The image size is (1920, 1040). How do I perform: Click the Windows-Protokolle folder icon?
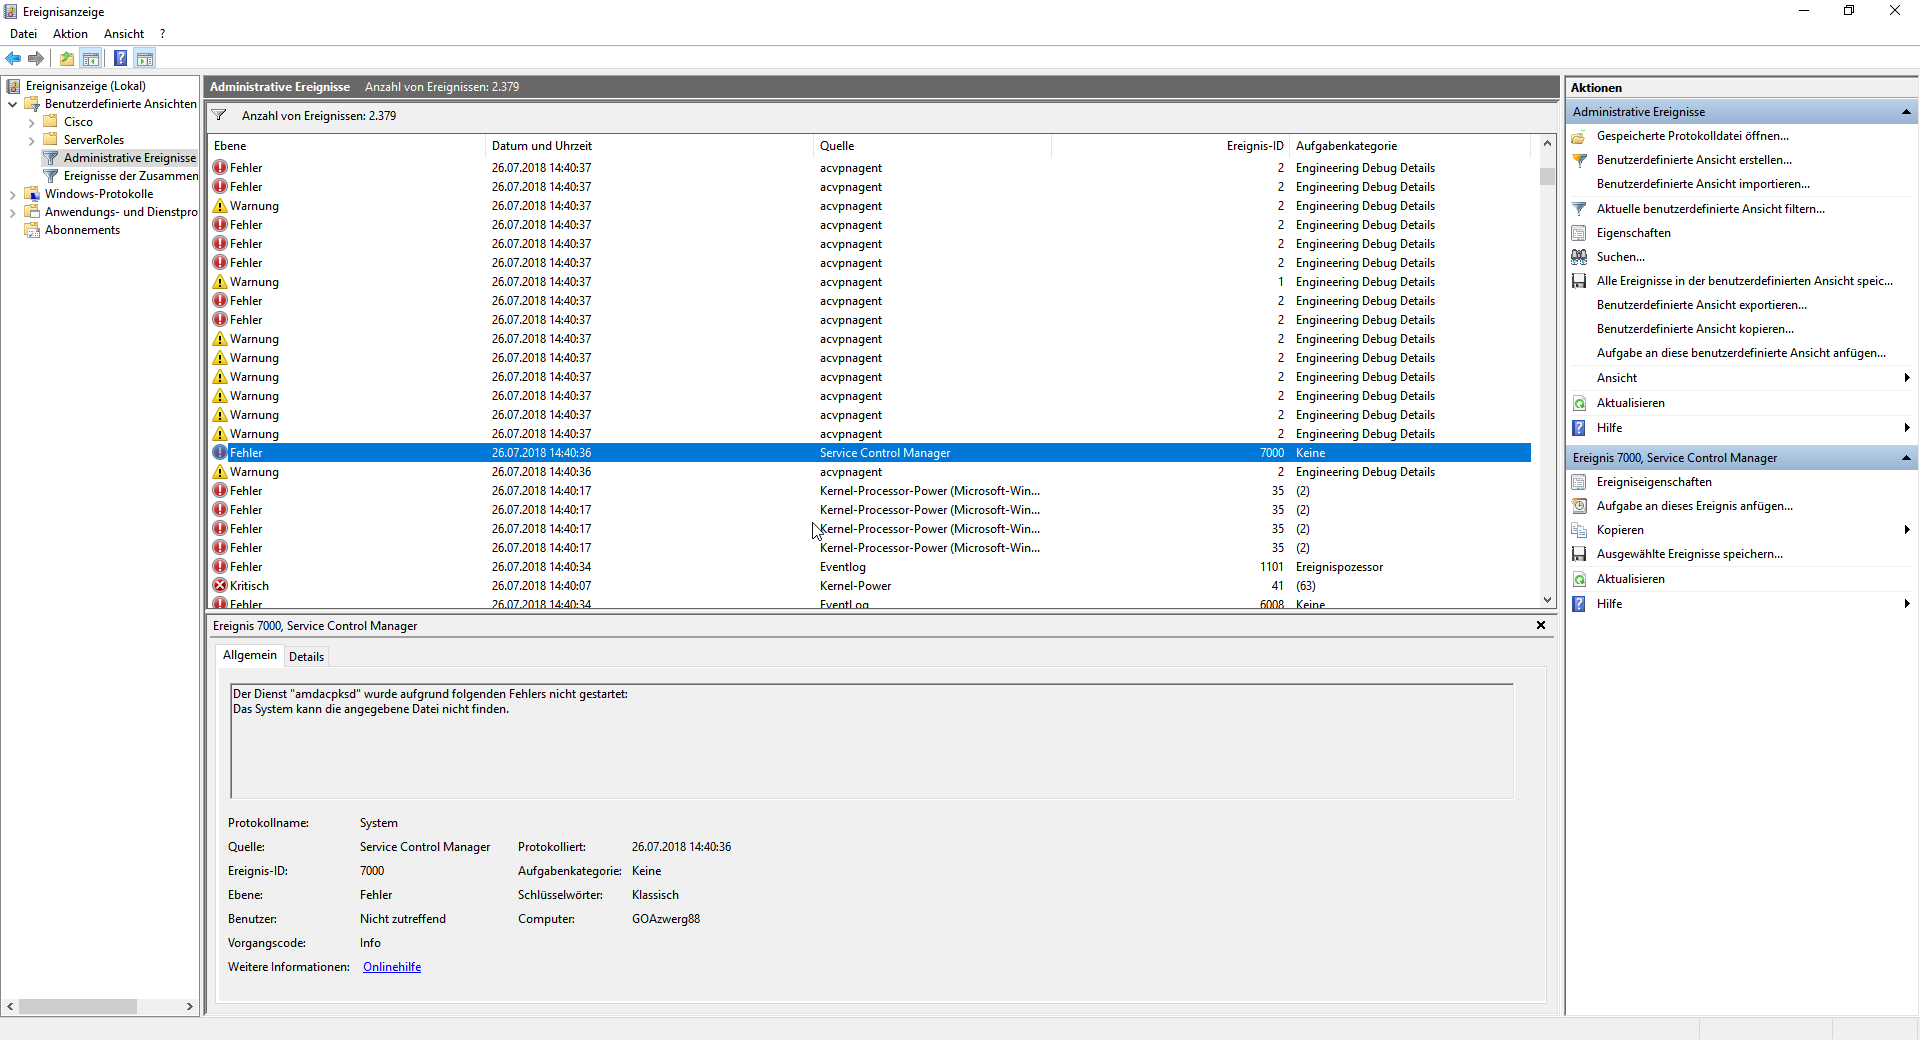(x=32, y=194)
